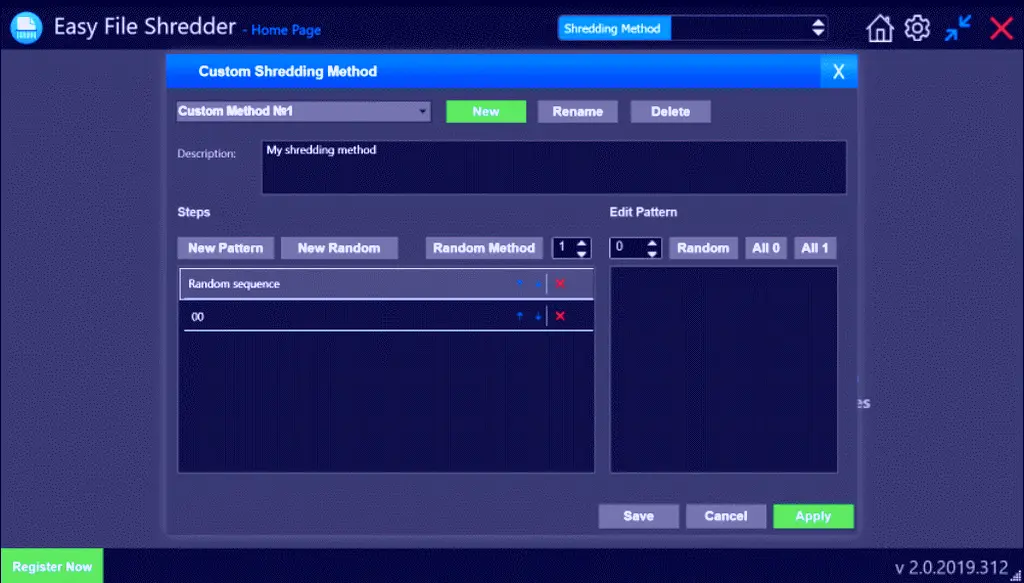Delete the custom method
Viewport: 1024px width, 583px height.
click(x=670, y=112)
